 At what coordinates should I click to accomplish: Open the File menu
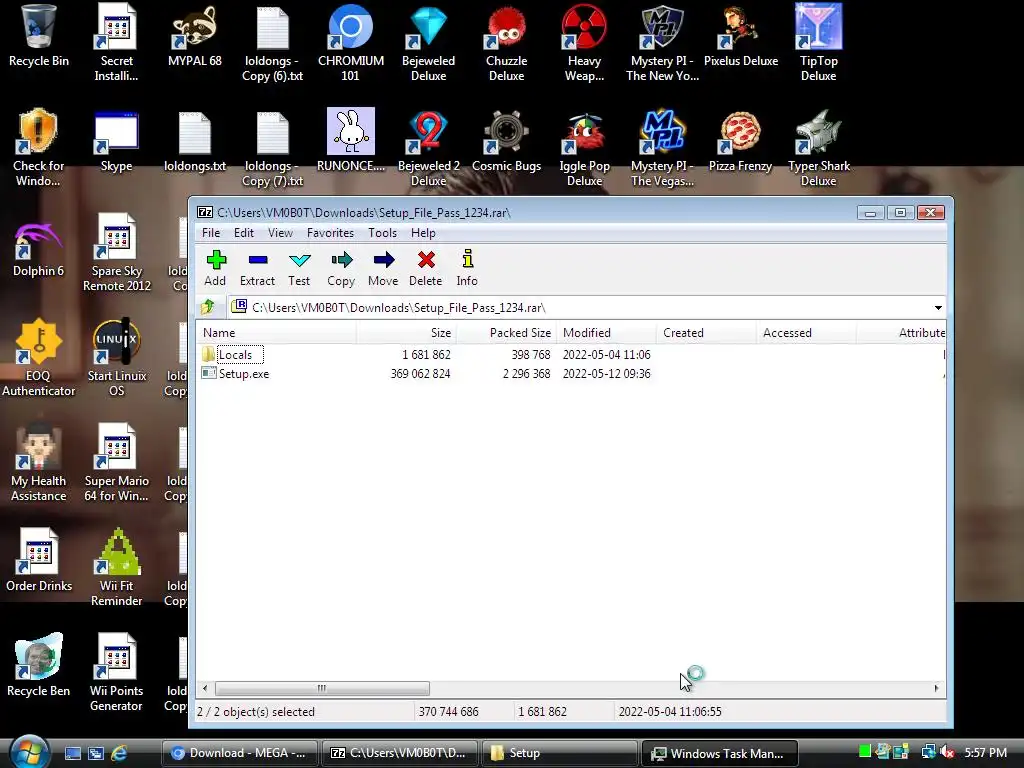click(x=211, y=232)
